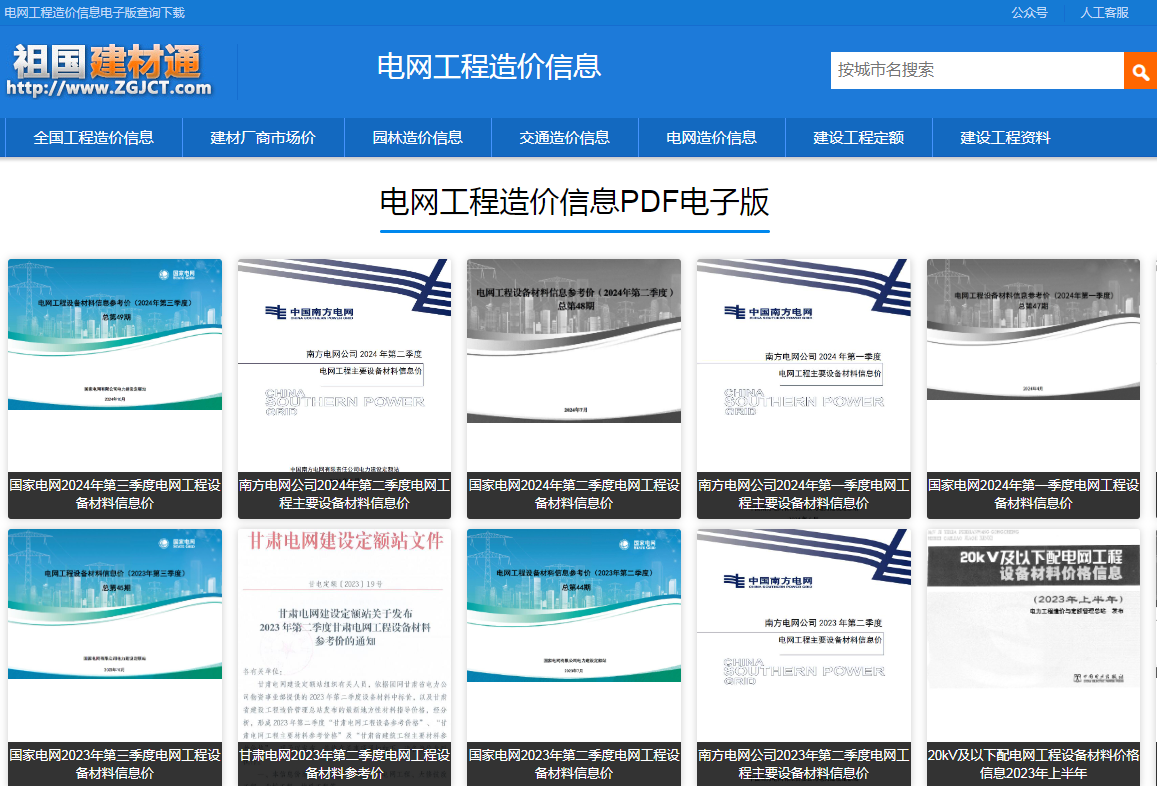Open the 公众号 link in top bar
Image resolution: width=1157 pixels, height=786 pixels.
click(x=1029, y=13)
